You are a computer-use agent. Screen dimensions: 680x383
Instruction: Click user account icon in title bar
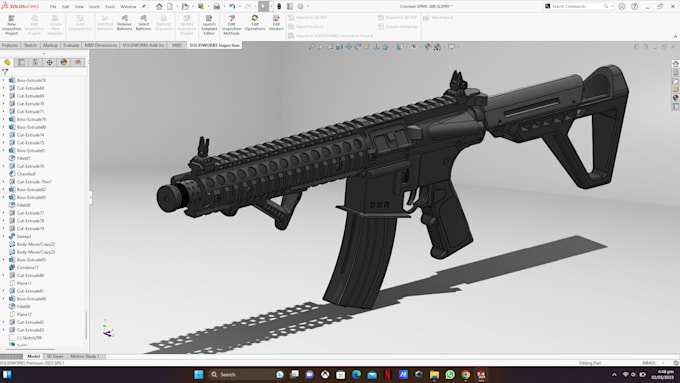(x=621, y=7)
